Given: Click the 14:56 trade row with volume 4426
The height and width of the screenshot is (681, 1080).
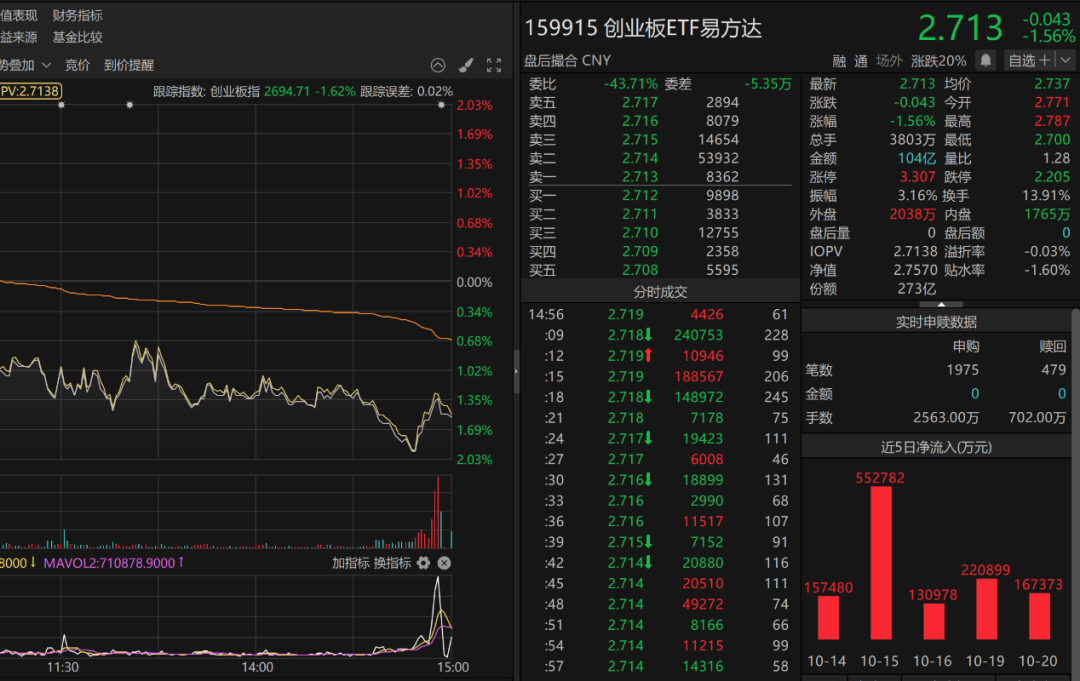Looking at the screenshot, I should click(660, 315).
